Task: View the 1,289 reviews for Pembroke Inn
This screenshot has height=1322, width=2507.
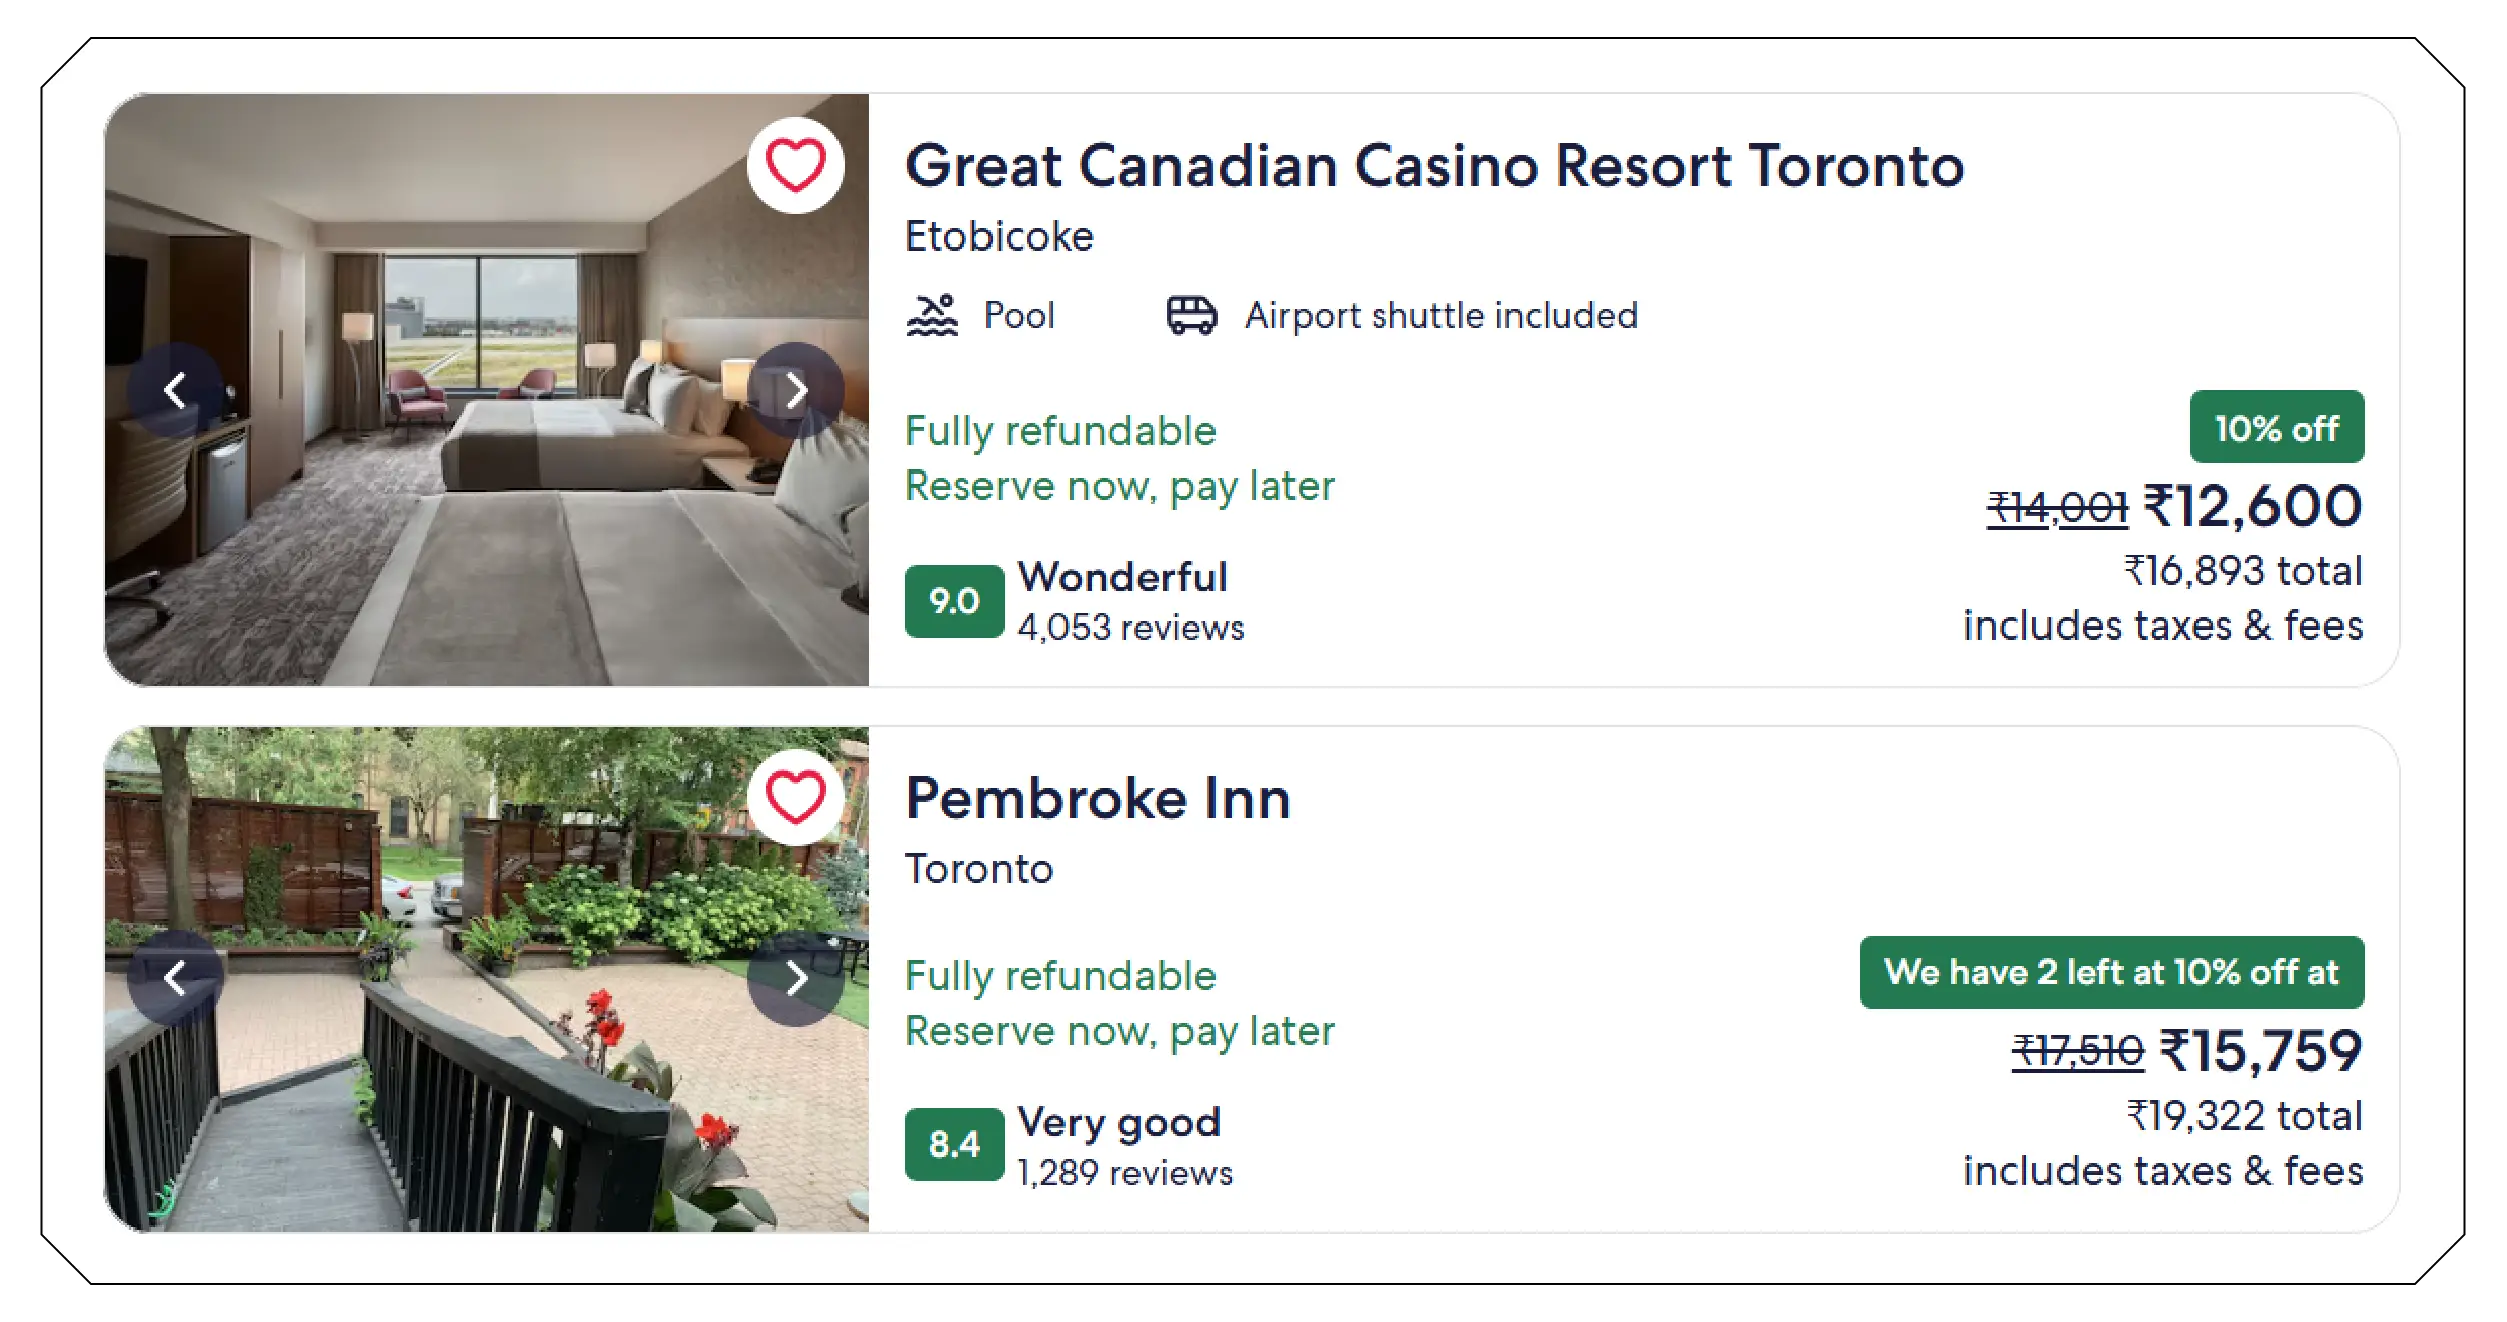Action: (1124, 1170)
